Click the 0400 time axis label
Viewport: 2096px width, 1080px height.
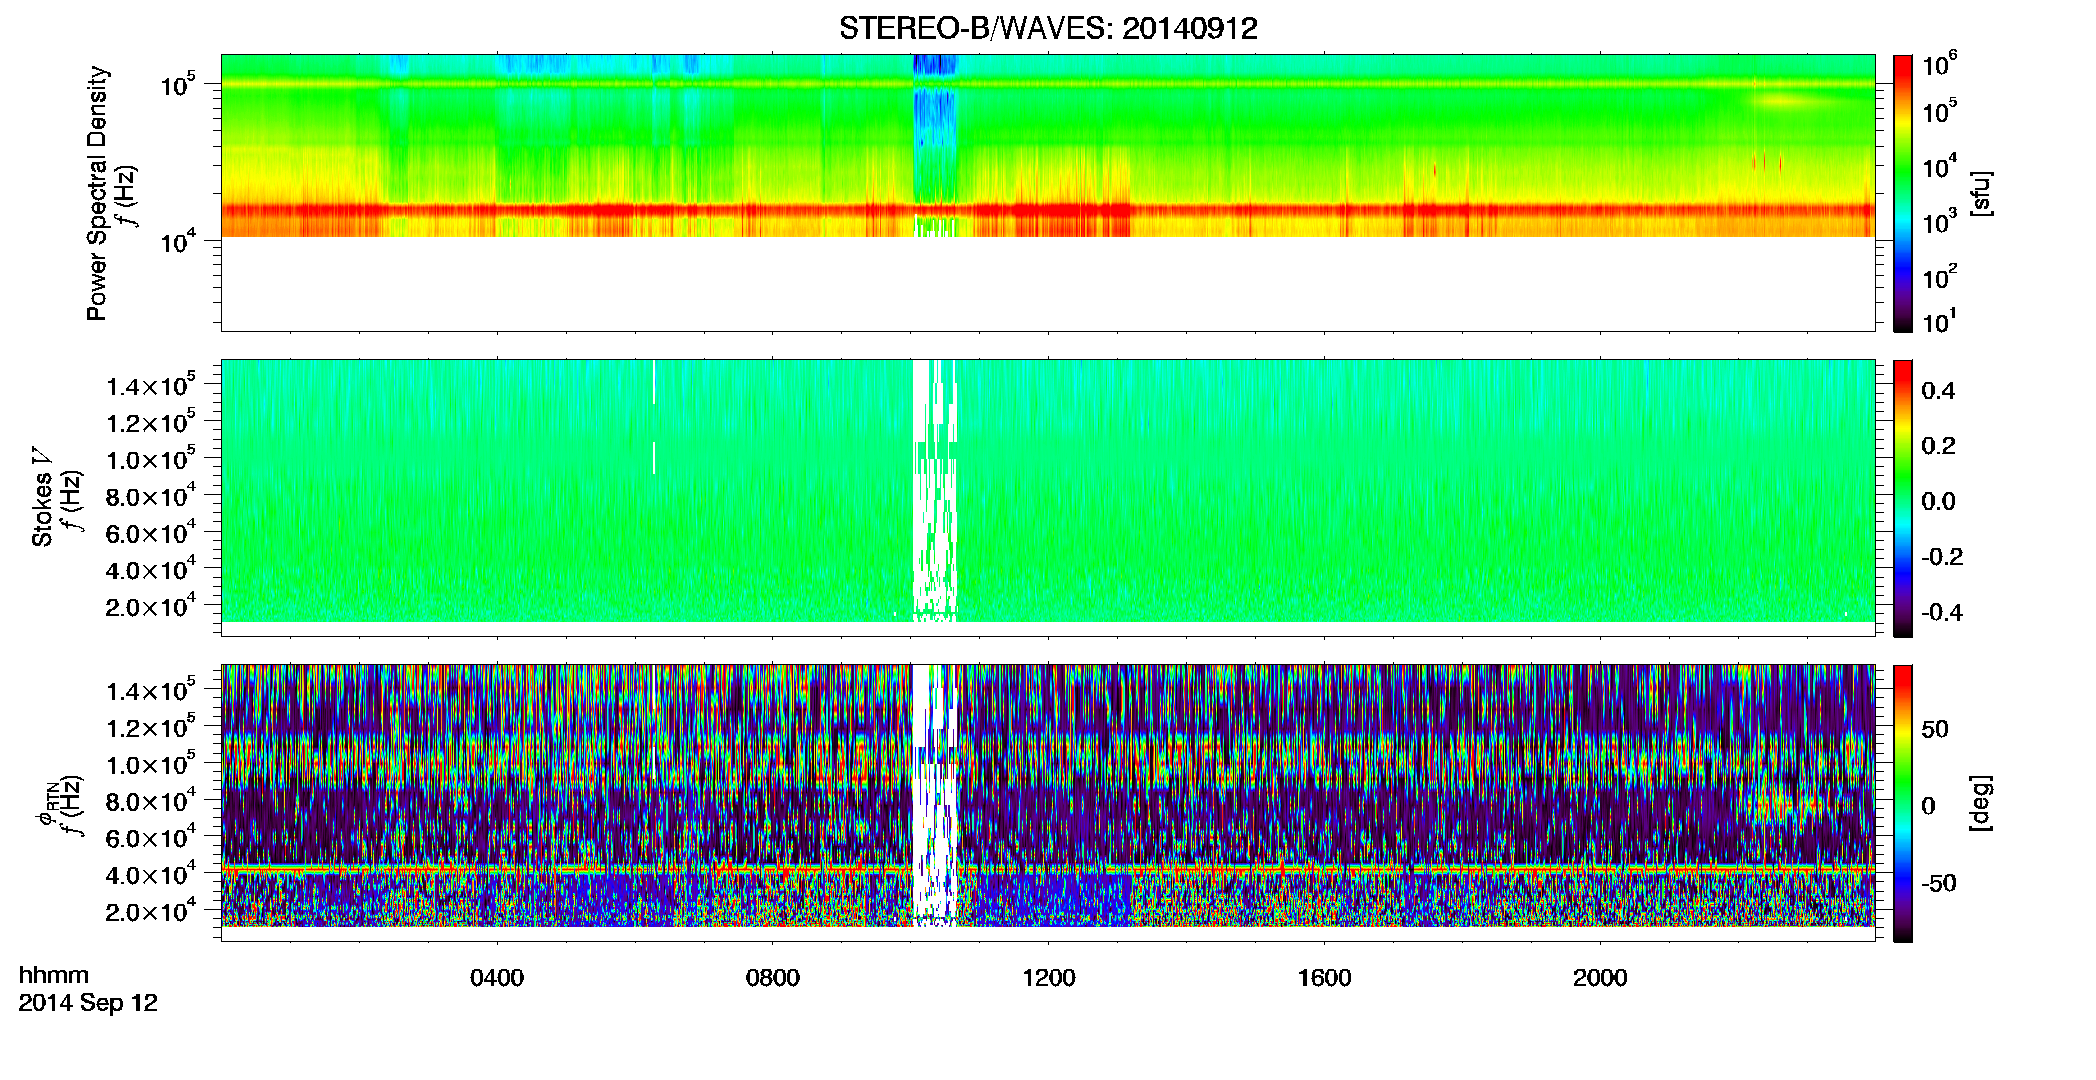497,978
